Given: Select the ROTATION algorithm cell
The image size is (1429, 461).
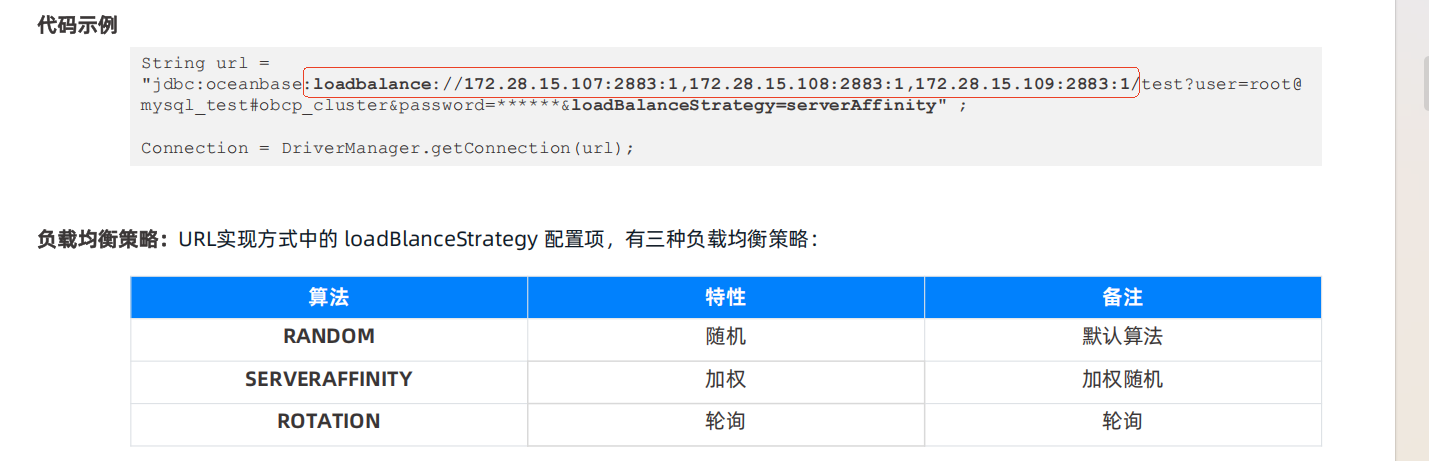Looking at the screenshot, I should tap(329, 422).
